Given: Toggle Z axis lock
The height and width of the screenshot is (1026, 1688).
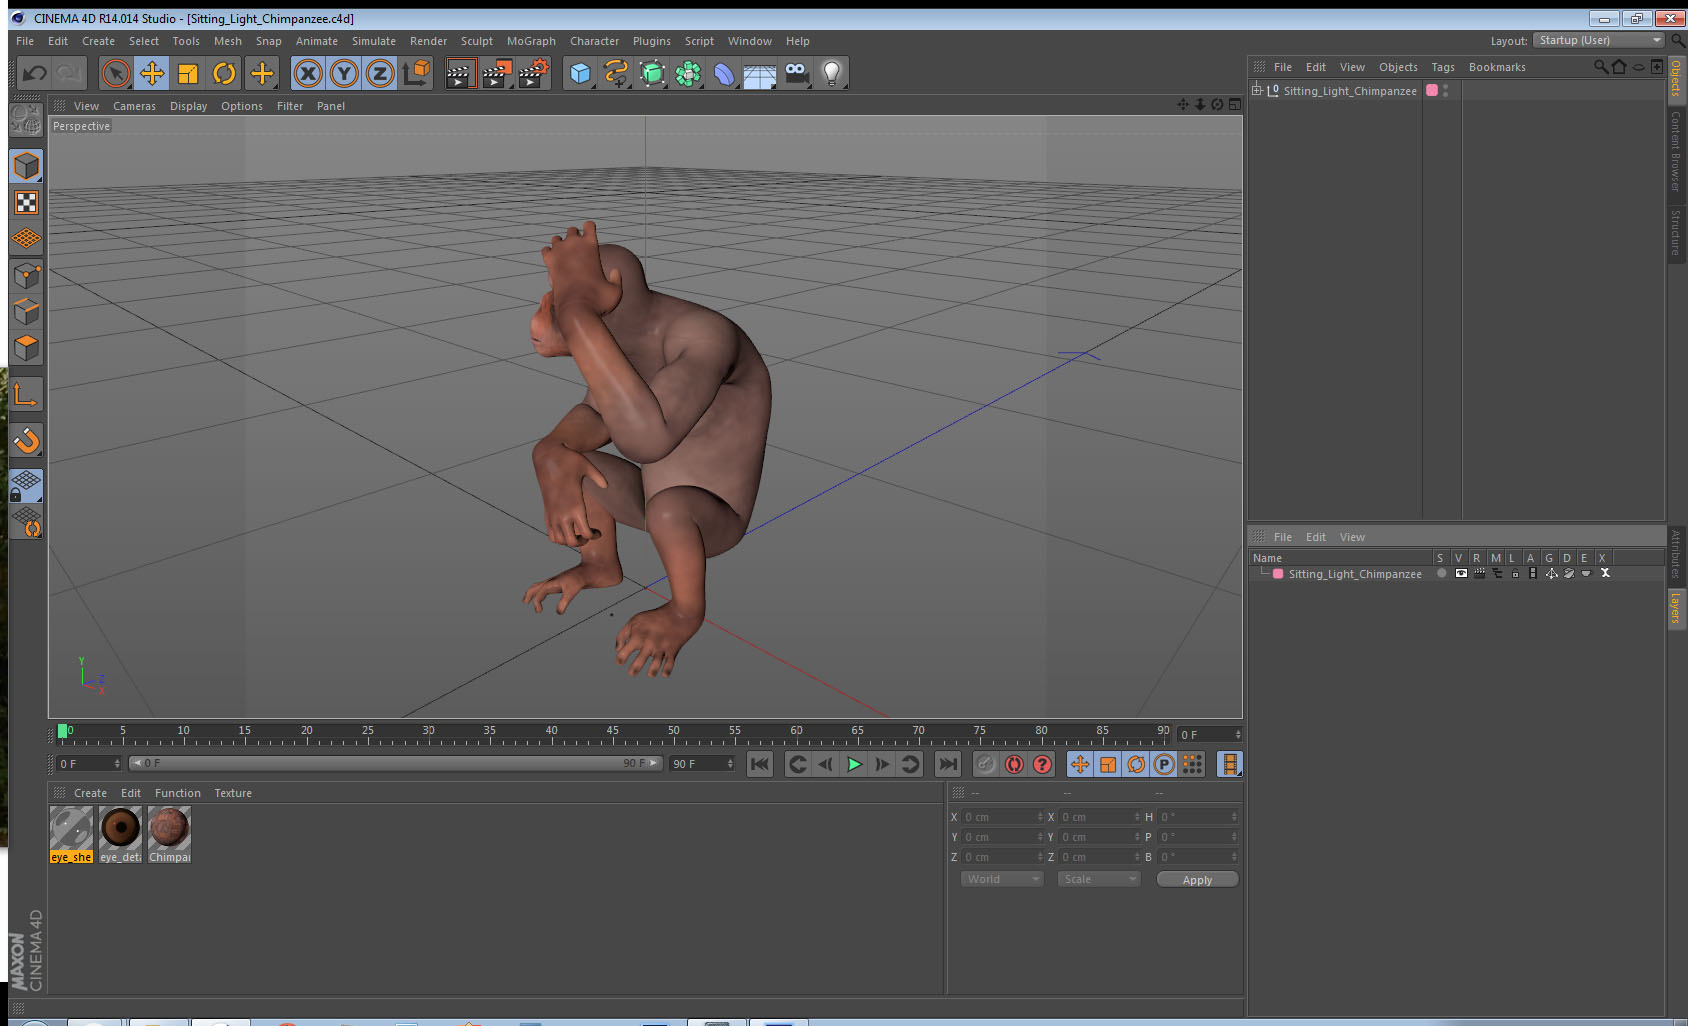Looking at the screenshot, I should (x=380, y=73).
